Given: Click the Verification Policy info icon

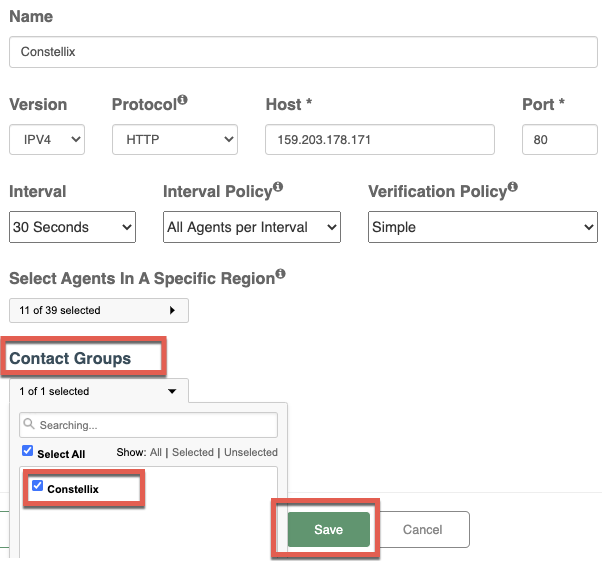Looking at the screenshot, I should tap(513, 187).
